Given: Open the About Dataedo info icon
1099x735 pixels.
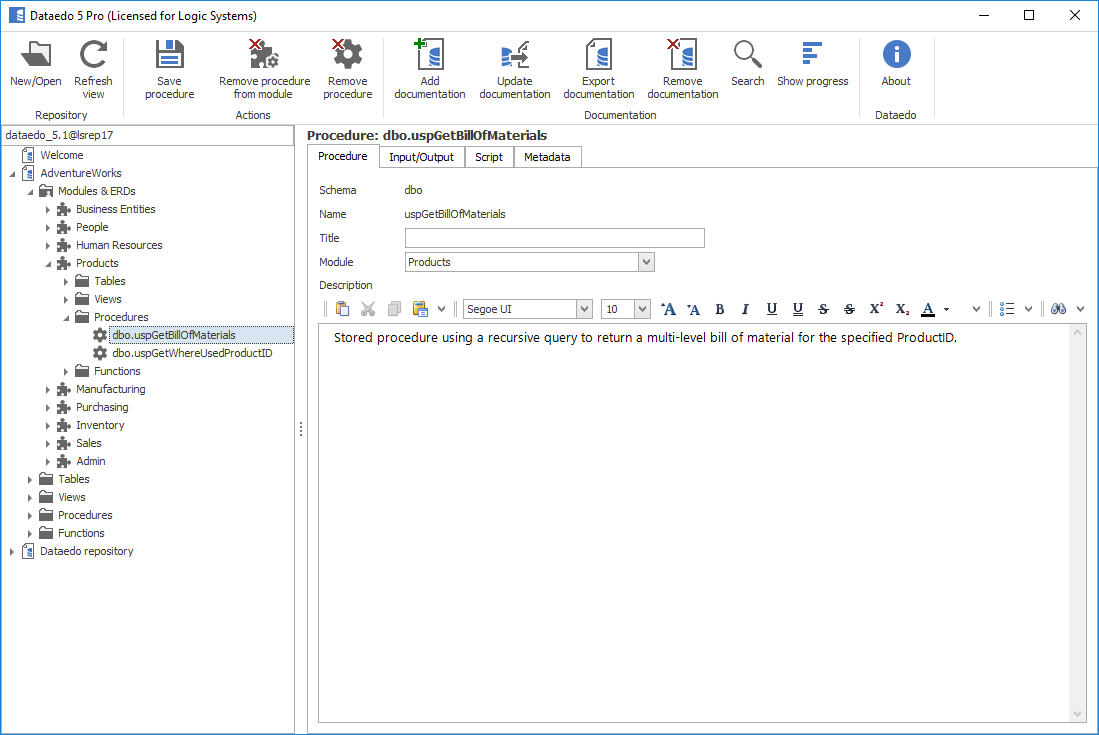Looking at the screenshot, I should coord(896,57).
